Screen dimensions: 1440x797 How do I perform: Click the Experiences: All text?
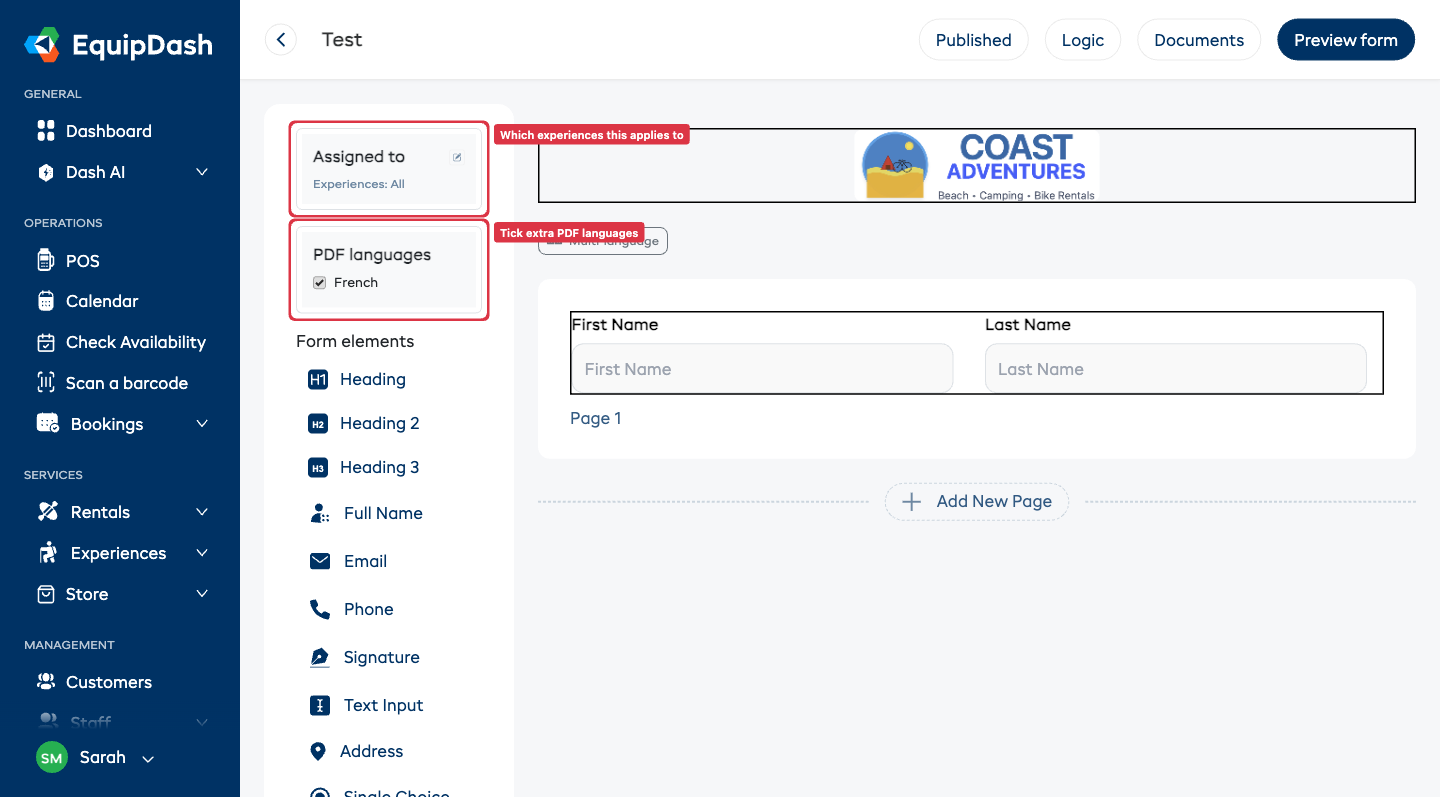[359, 184]
